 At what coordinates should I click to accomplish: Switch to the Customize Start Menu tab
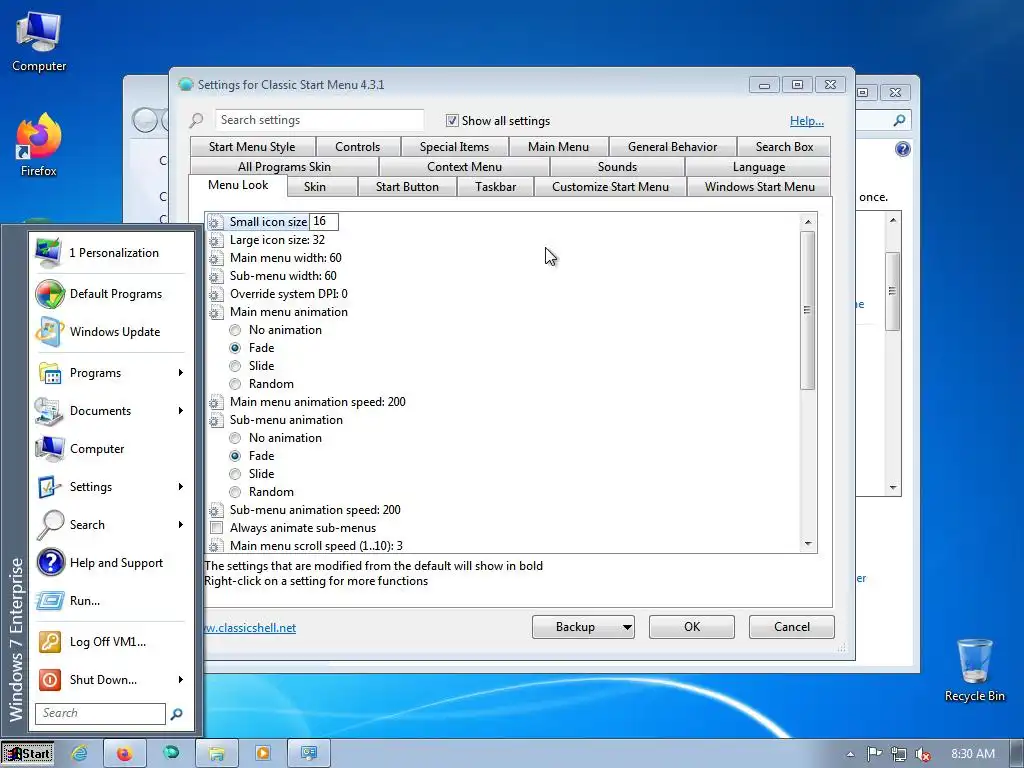611,187
